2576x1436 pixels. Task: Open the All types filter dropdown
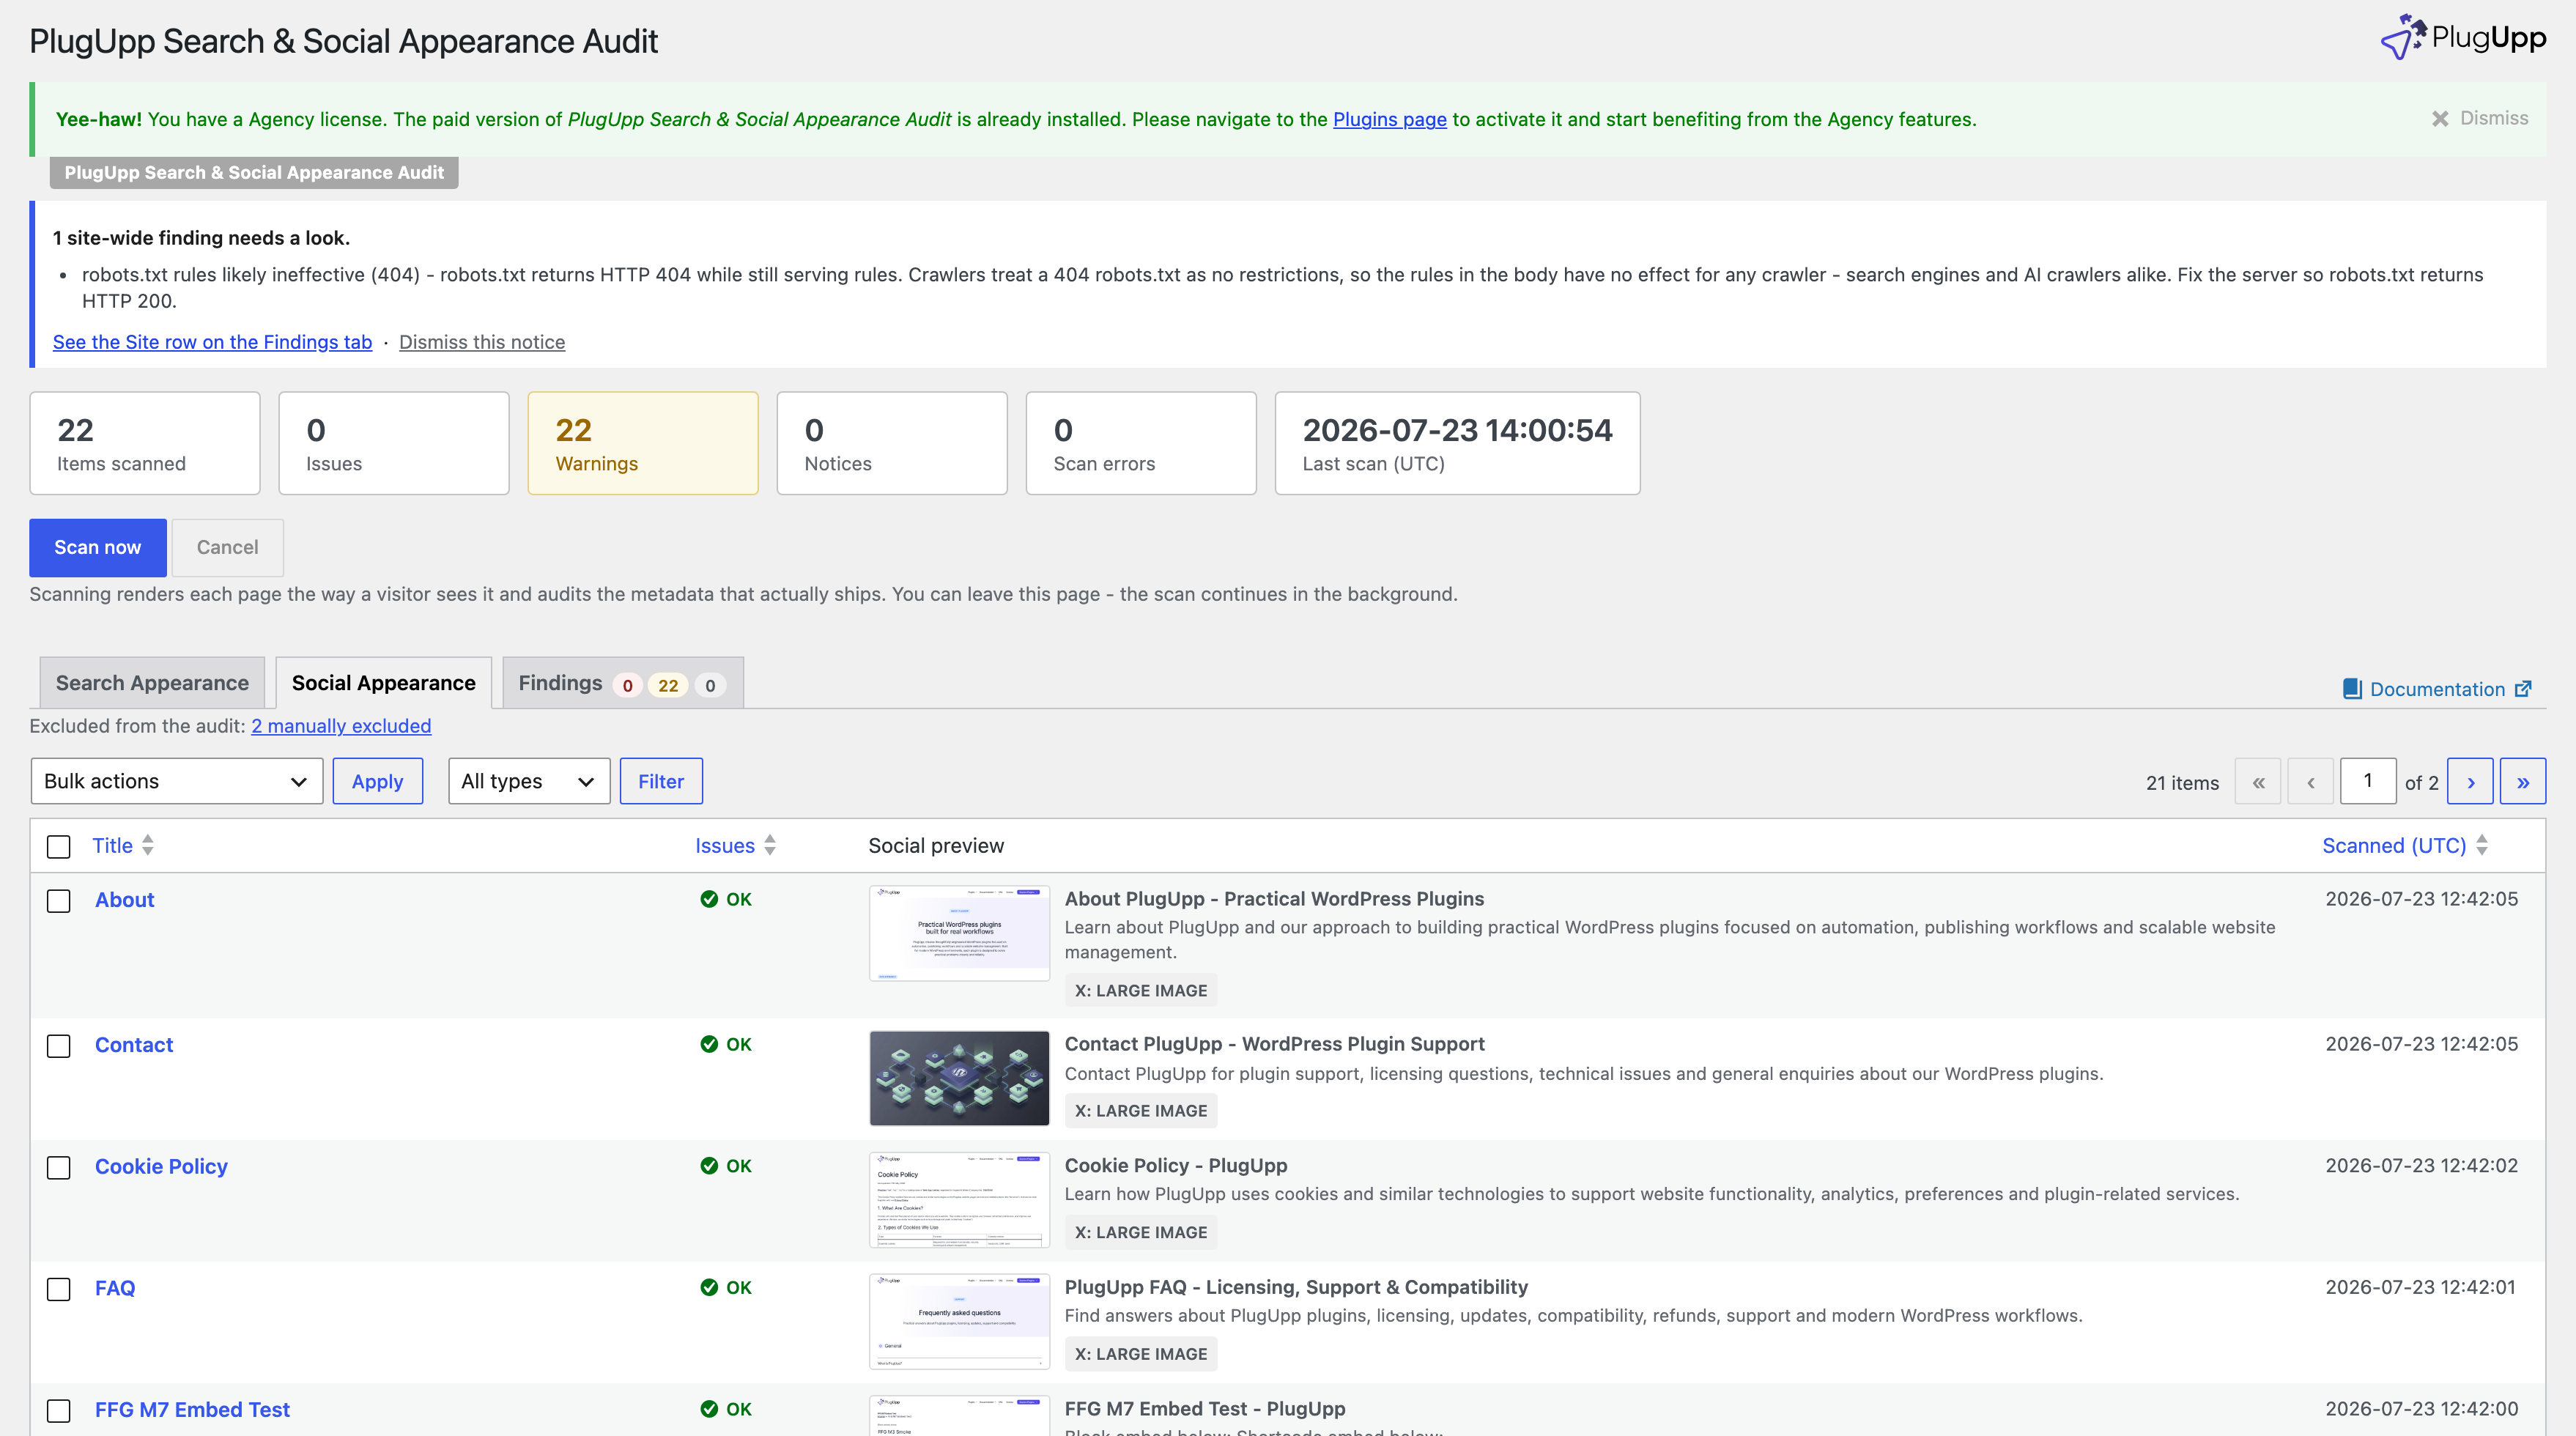pyautogui.click(x=529, y=781)
